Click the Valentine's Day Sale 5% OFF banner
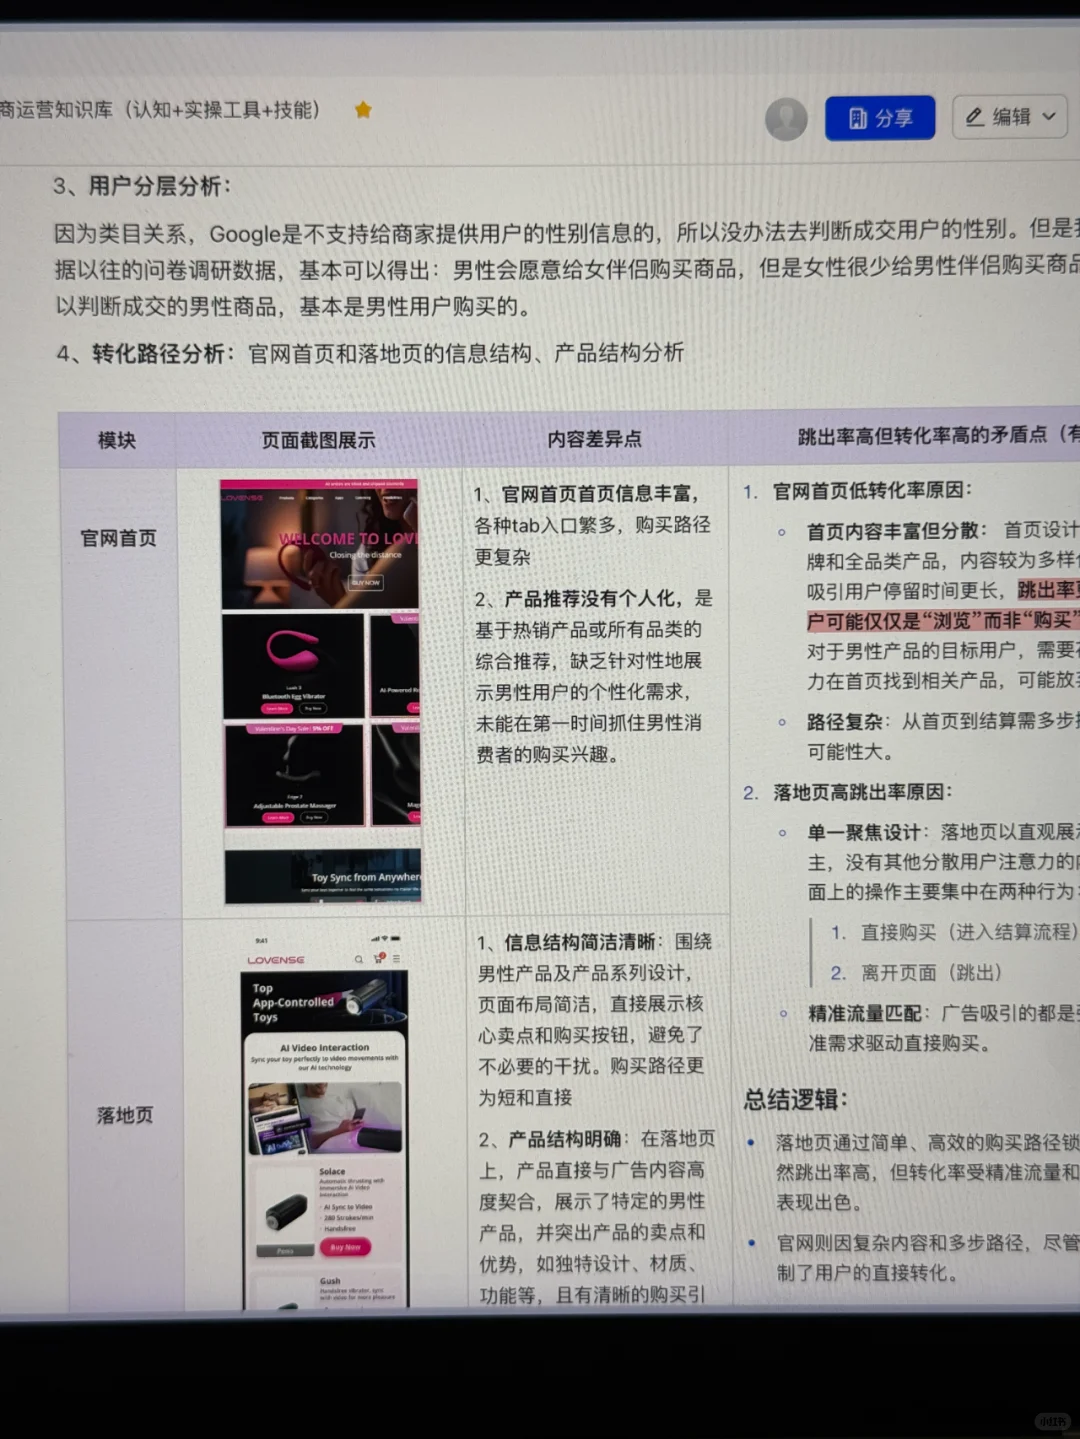This screenshot has height=1439, width=1080. (294, 728)
